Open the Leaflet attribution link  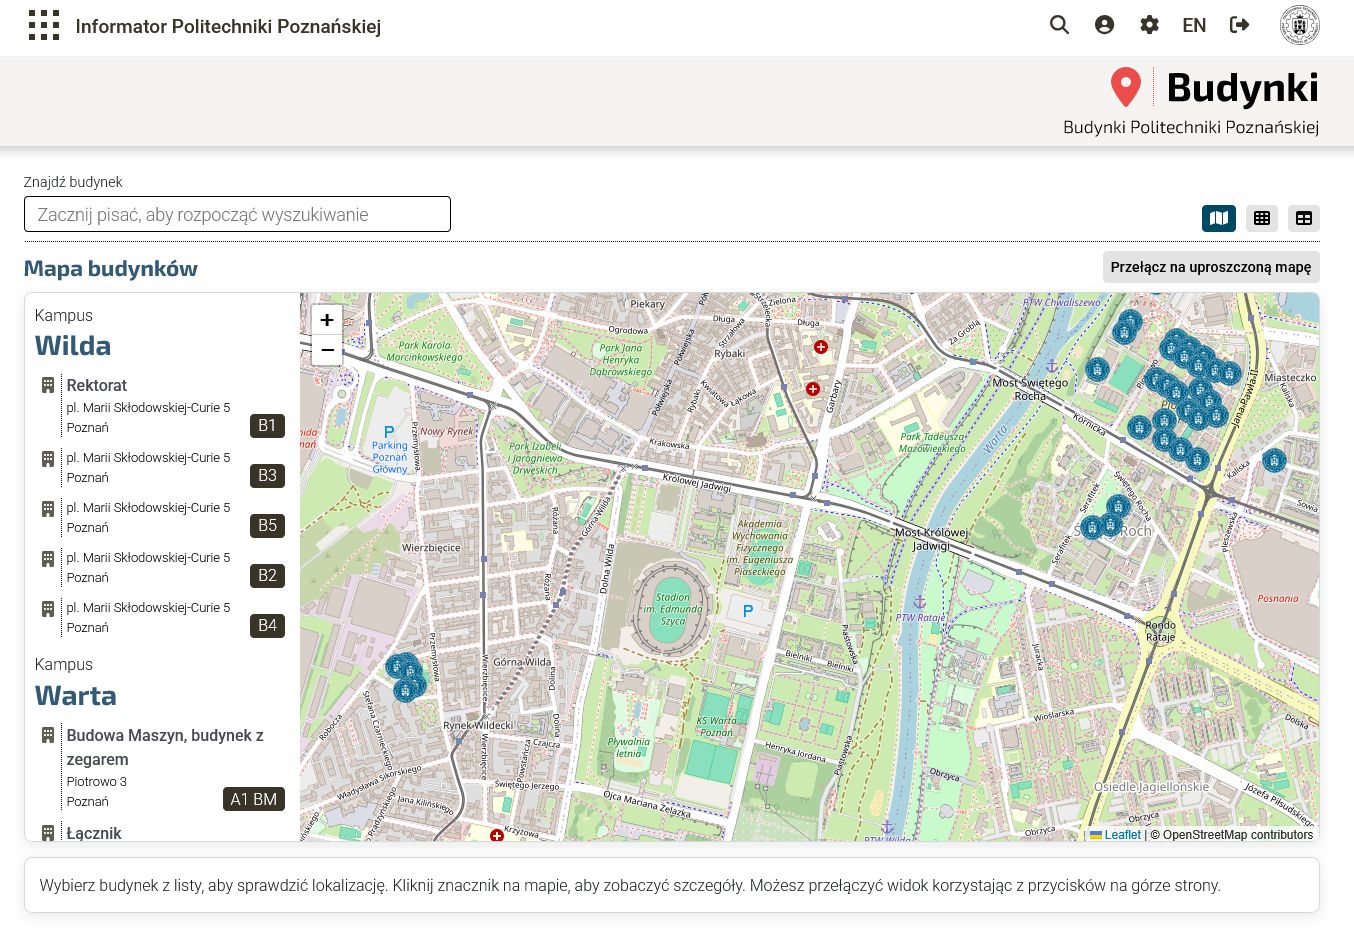[1121, 835]
